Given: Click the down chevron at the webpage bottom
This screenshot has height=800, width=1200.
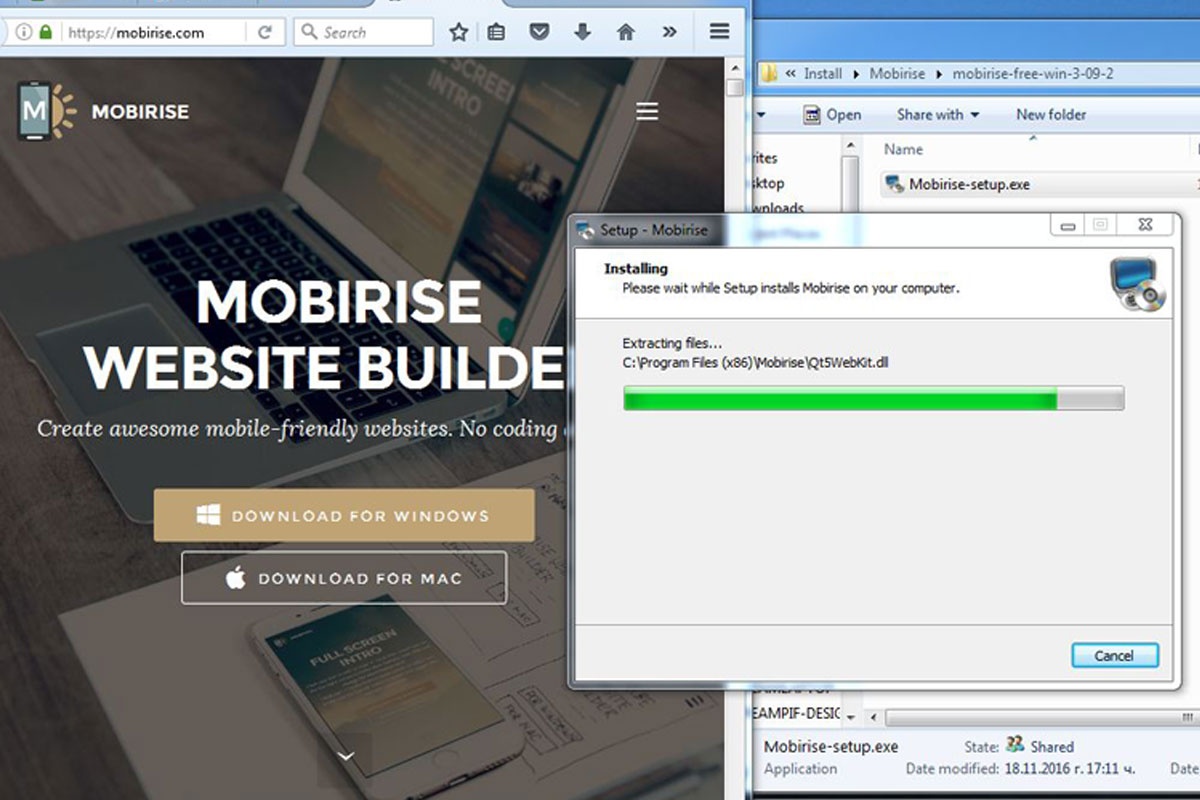Looking at the screenshot, I should [346, 756].
